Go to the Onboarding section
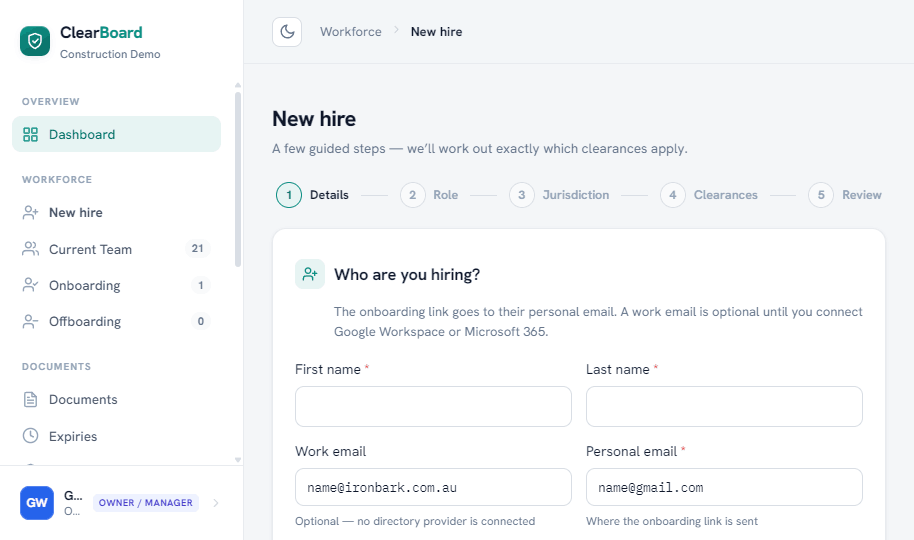The height and width of the screenshot is (540, 914). pos(117,285)
